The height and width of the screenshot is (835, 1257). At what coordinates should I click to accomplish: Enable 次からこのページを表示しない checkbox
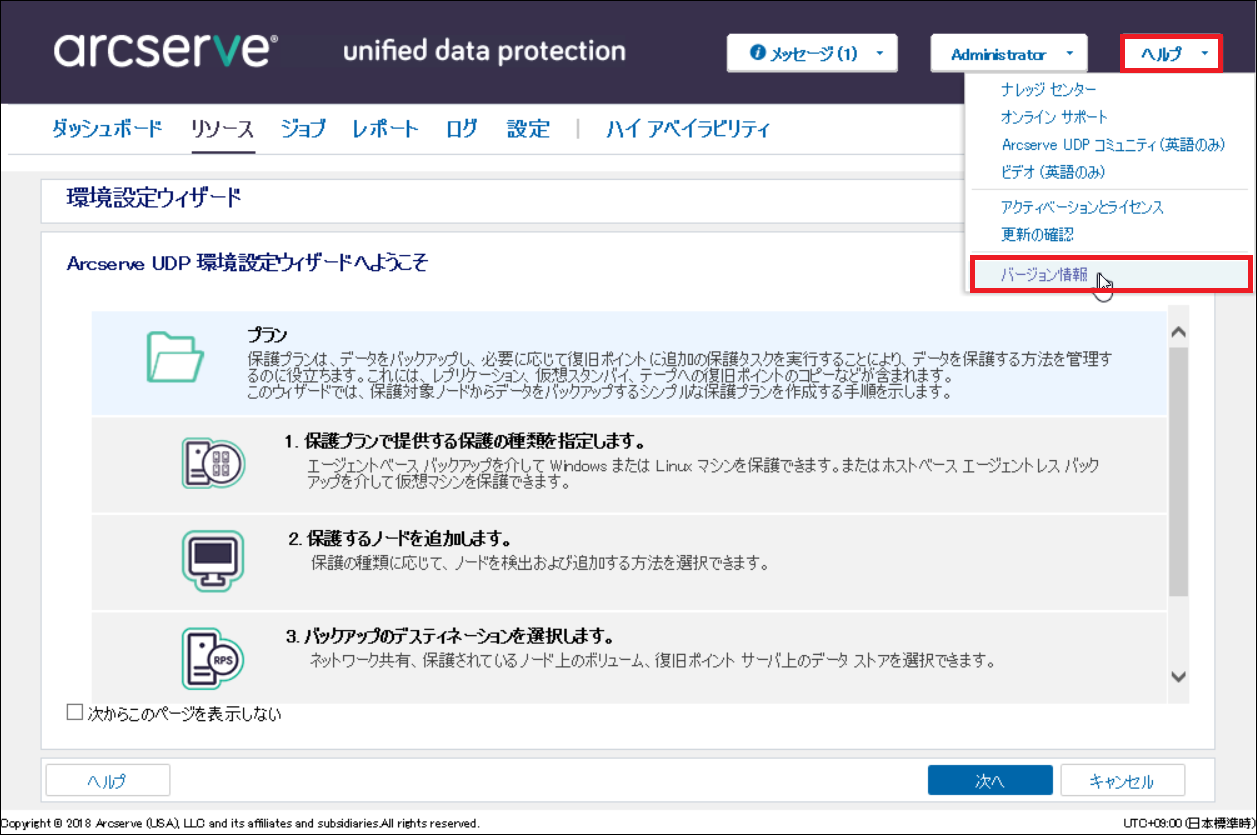(74, 713)
